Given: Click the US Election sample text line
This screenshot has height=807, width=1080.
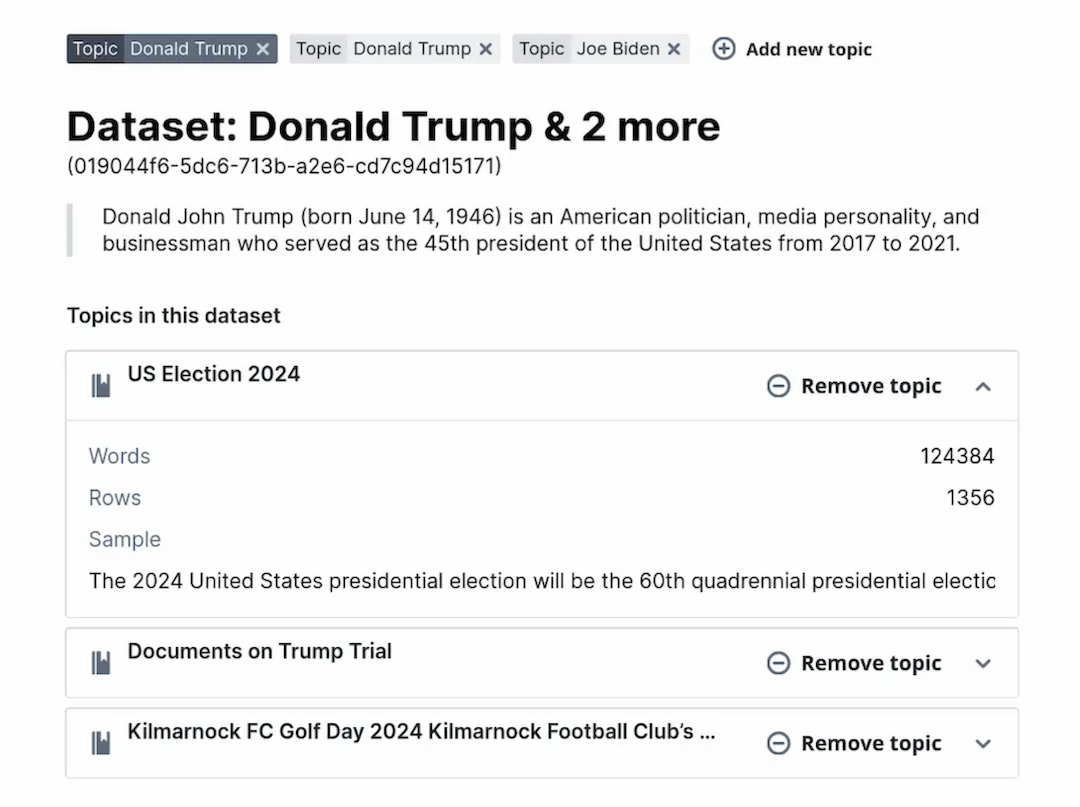Looking at the screenshot, I should click(541, 581).
